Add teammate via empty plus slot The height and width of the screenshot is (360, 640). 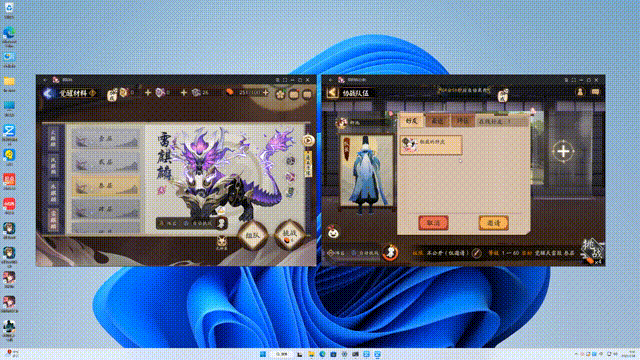click(563, 151)
